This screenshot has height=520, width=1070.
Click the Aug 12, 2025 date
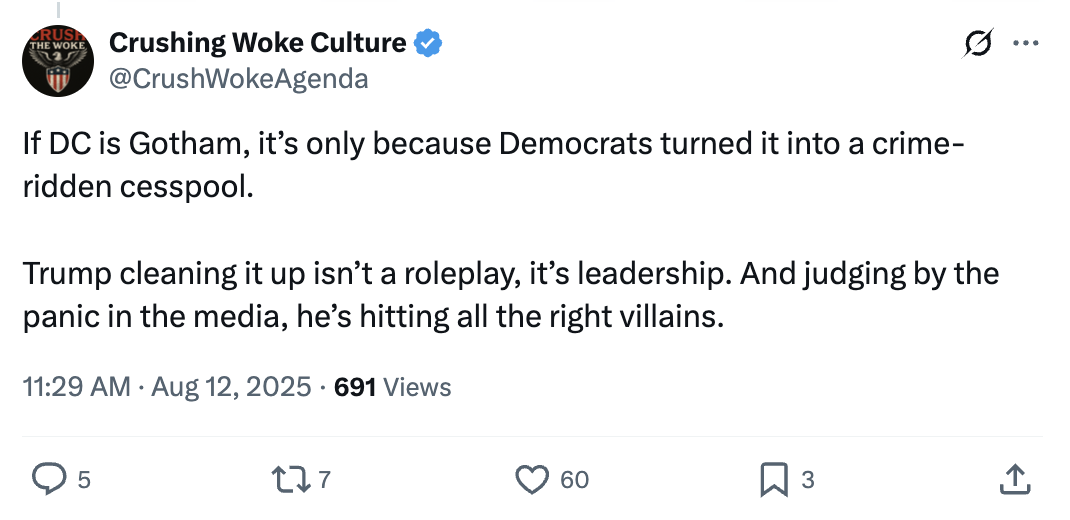(x=231, y=387)
